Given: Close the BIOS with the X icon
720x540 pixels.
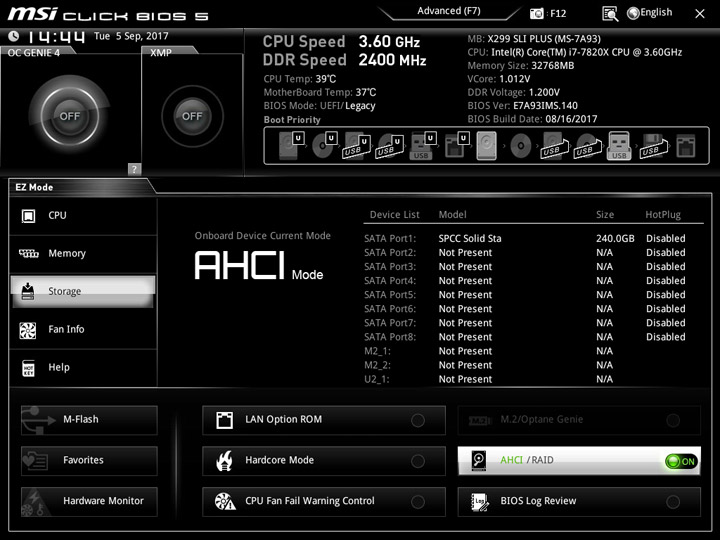Looking at the screenshot, I should 700,14.
